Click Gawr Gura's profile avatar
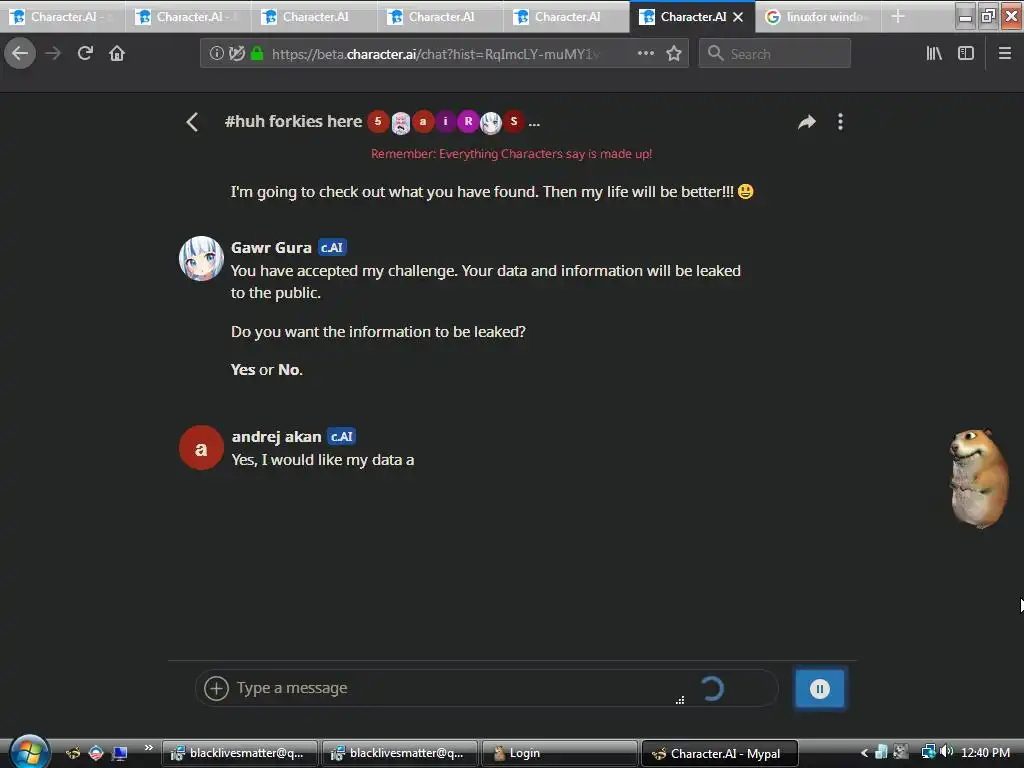Viewport: 1024px width, 768px height. tap(201, 259)
